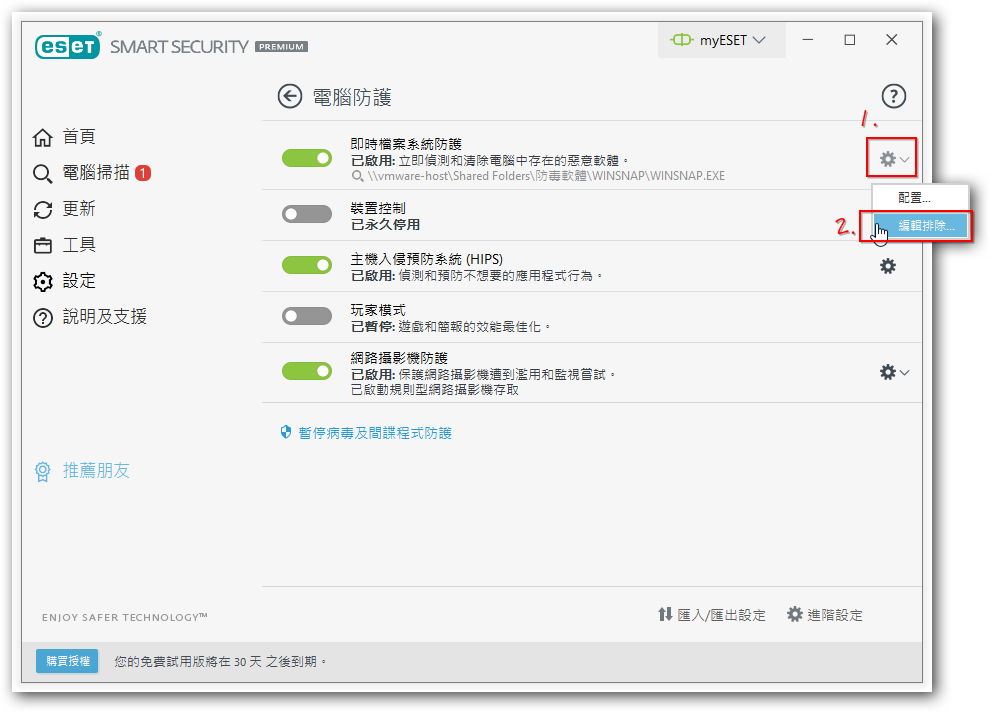Turn on 玩家模式 toggle
990x712 pixels.
point(307,316)
